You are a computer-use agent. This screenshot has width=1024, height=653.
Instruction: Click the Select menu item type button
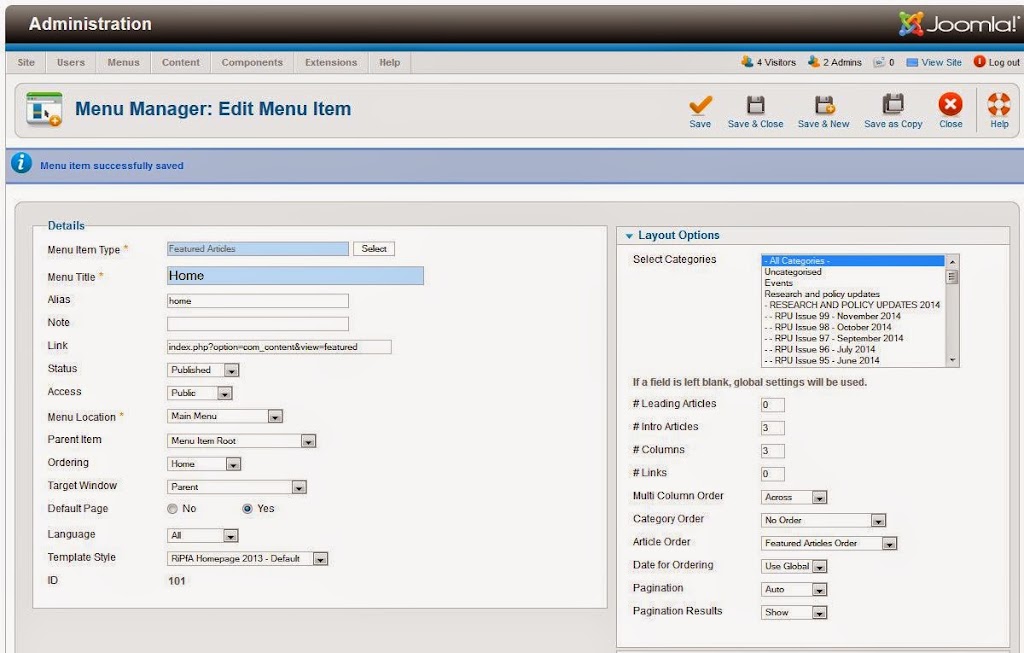[x=374, y=249]
